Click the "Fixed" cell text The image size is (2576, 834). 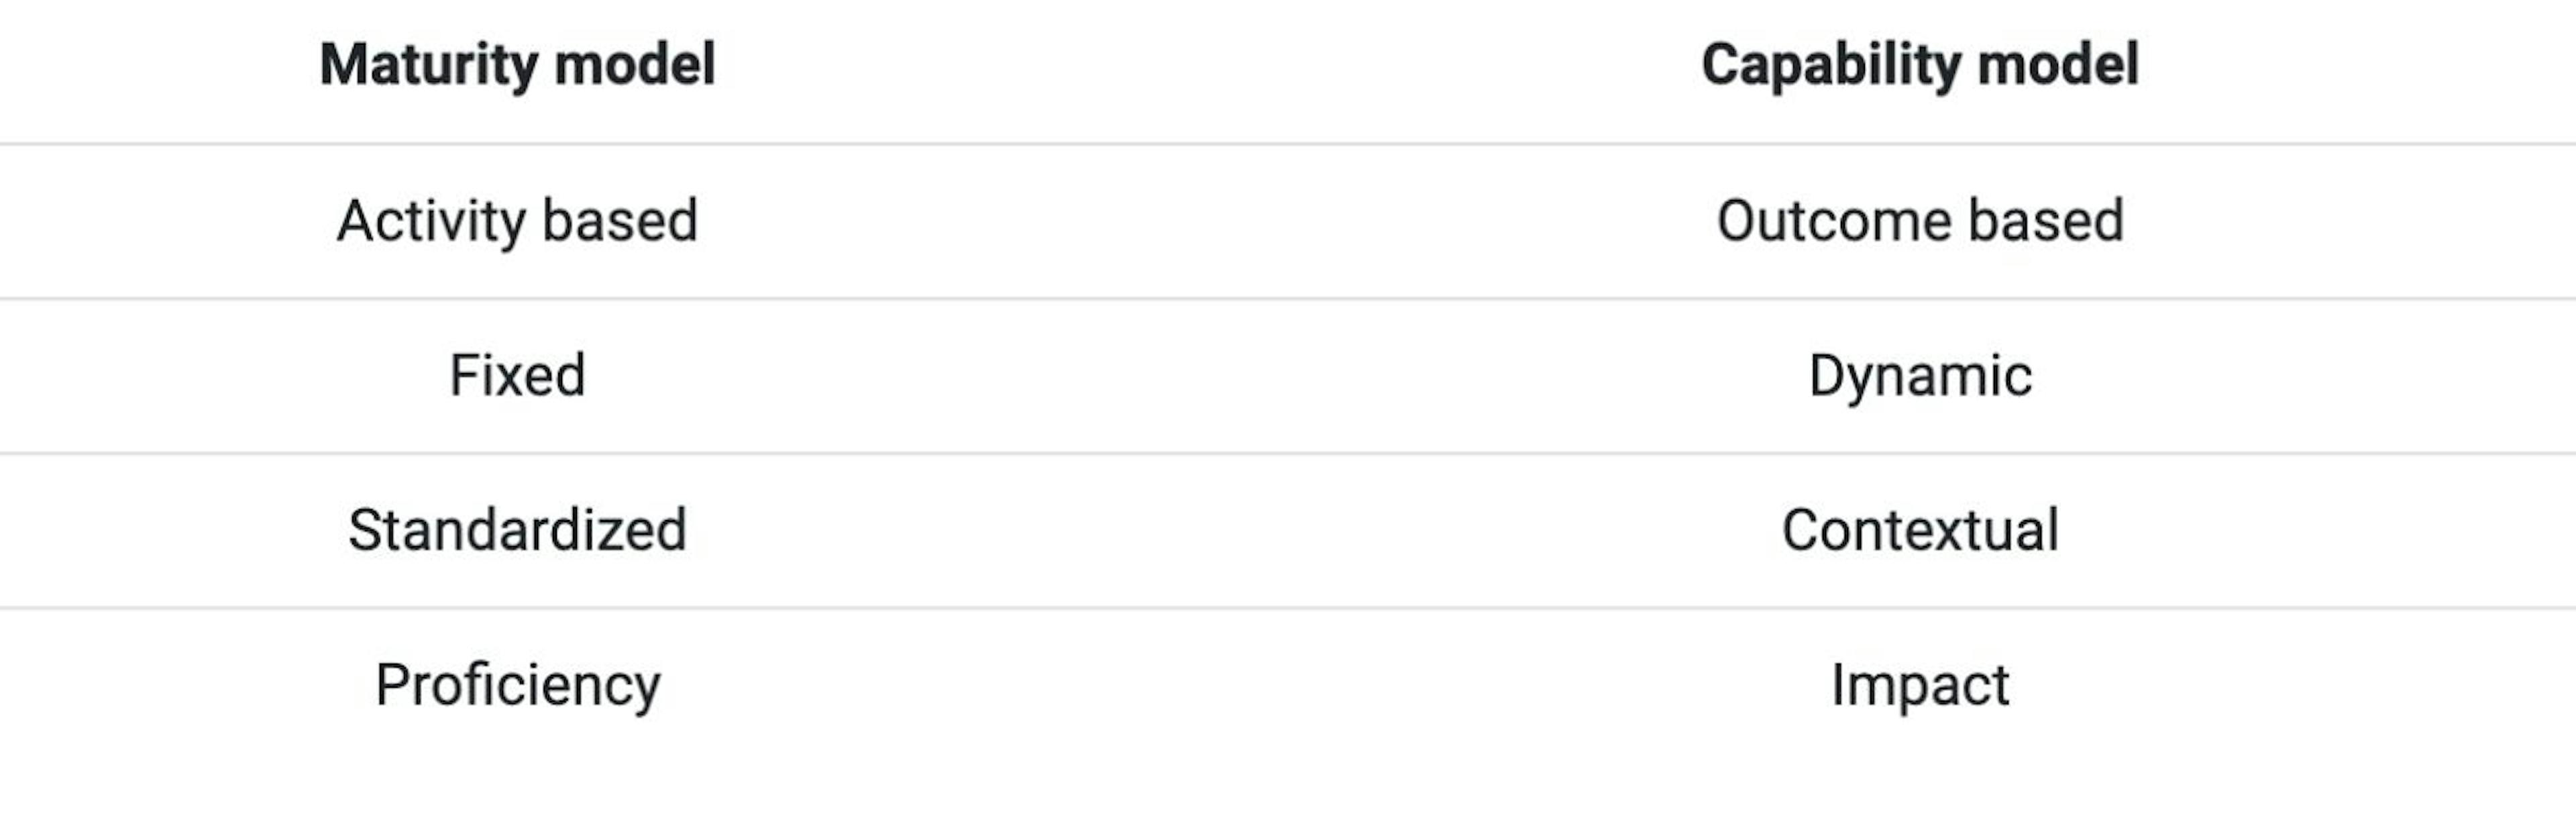click(x=517, y=376)
